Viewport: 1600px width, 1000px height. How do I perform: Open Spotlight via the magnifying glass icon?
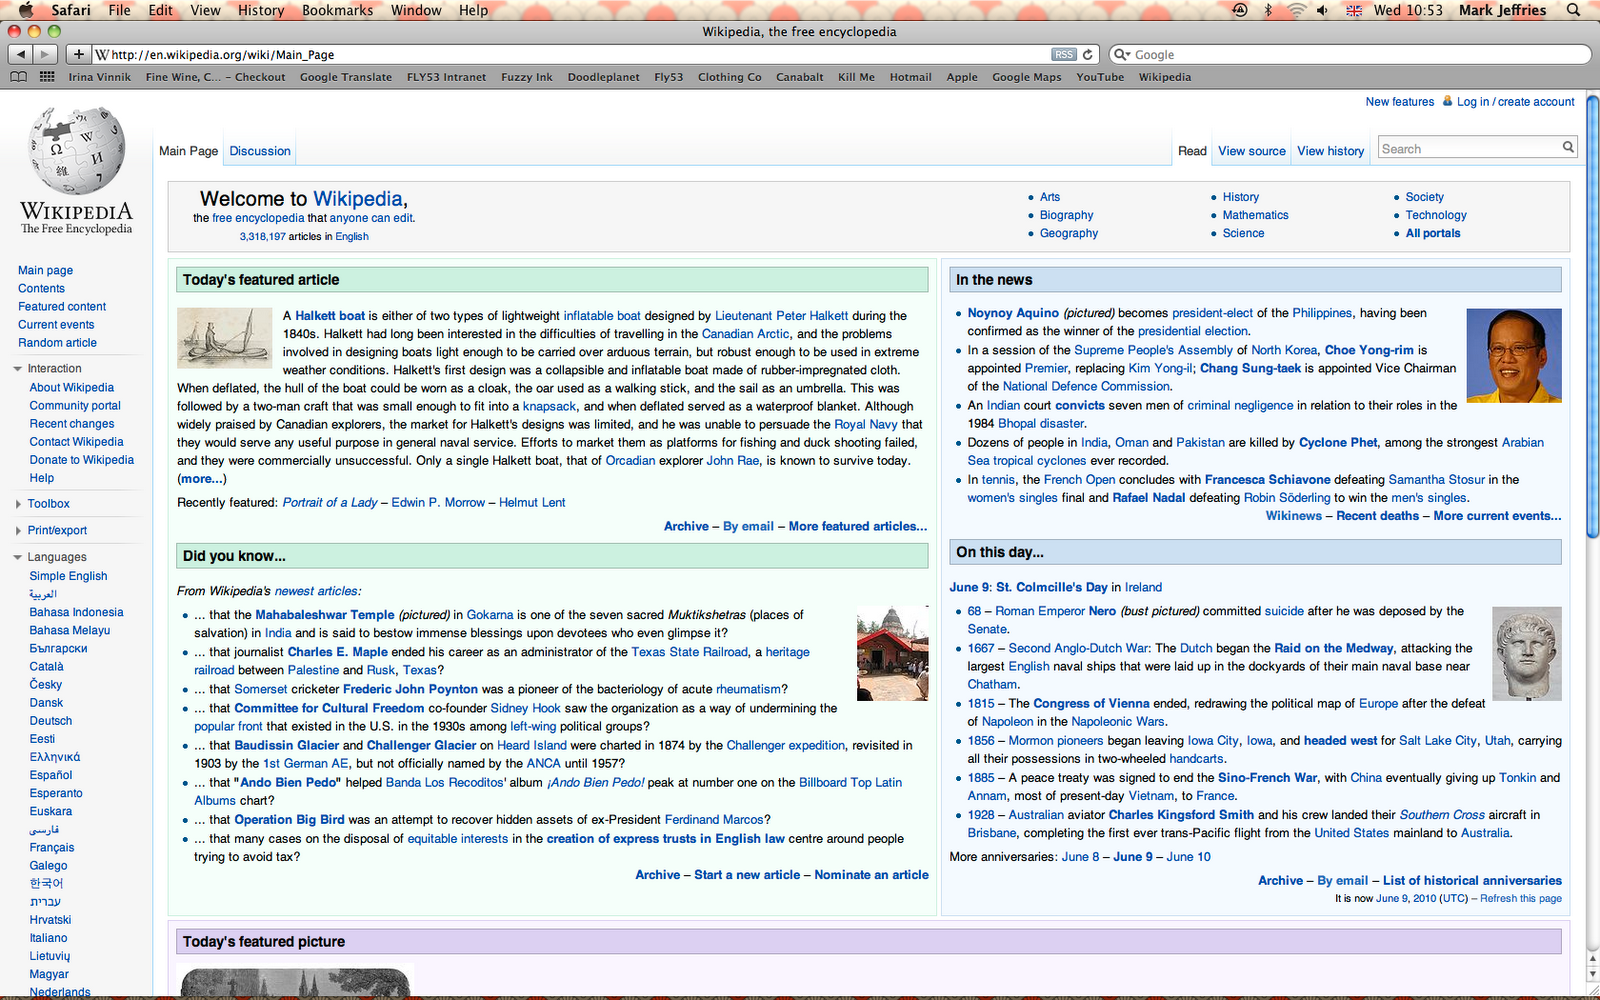coord(1573,10)
